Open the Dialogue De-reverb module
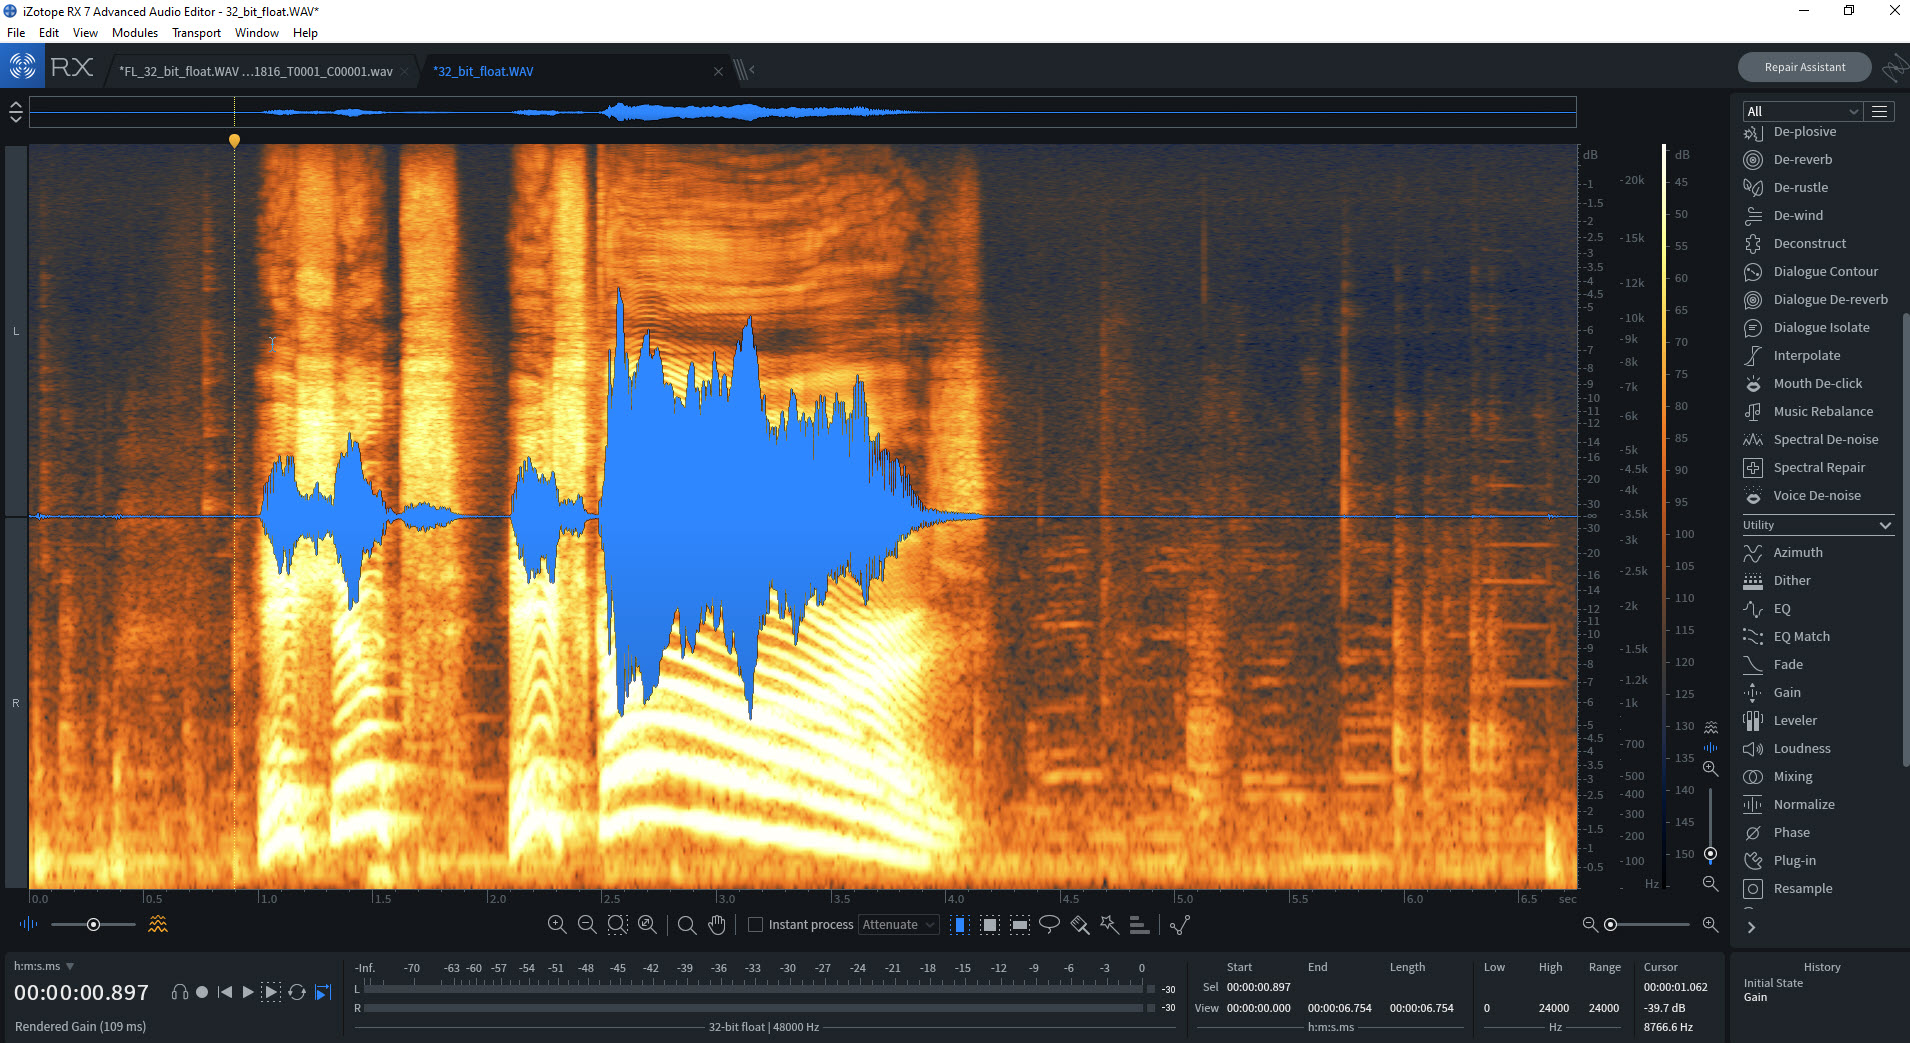1910x1043 pixels. (x=1830, y=299)
